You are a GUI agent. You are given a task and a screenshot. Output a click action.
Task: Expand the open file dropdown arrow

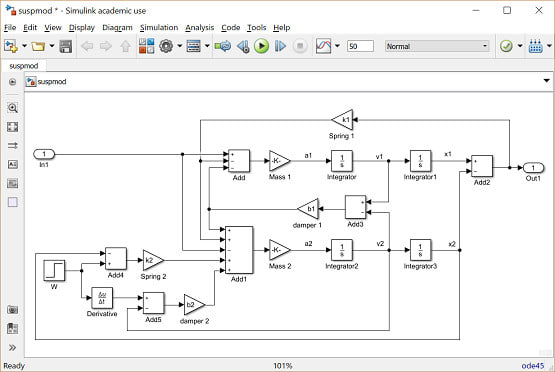point(52,46)
